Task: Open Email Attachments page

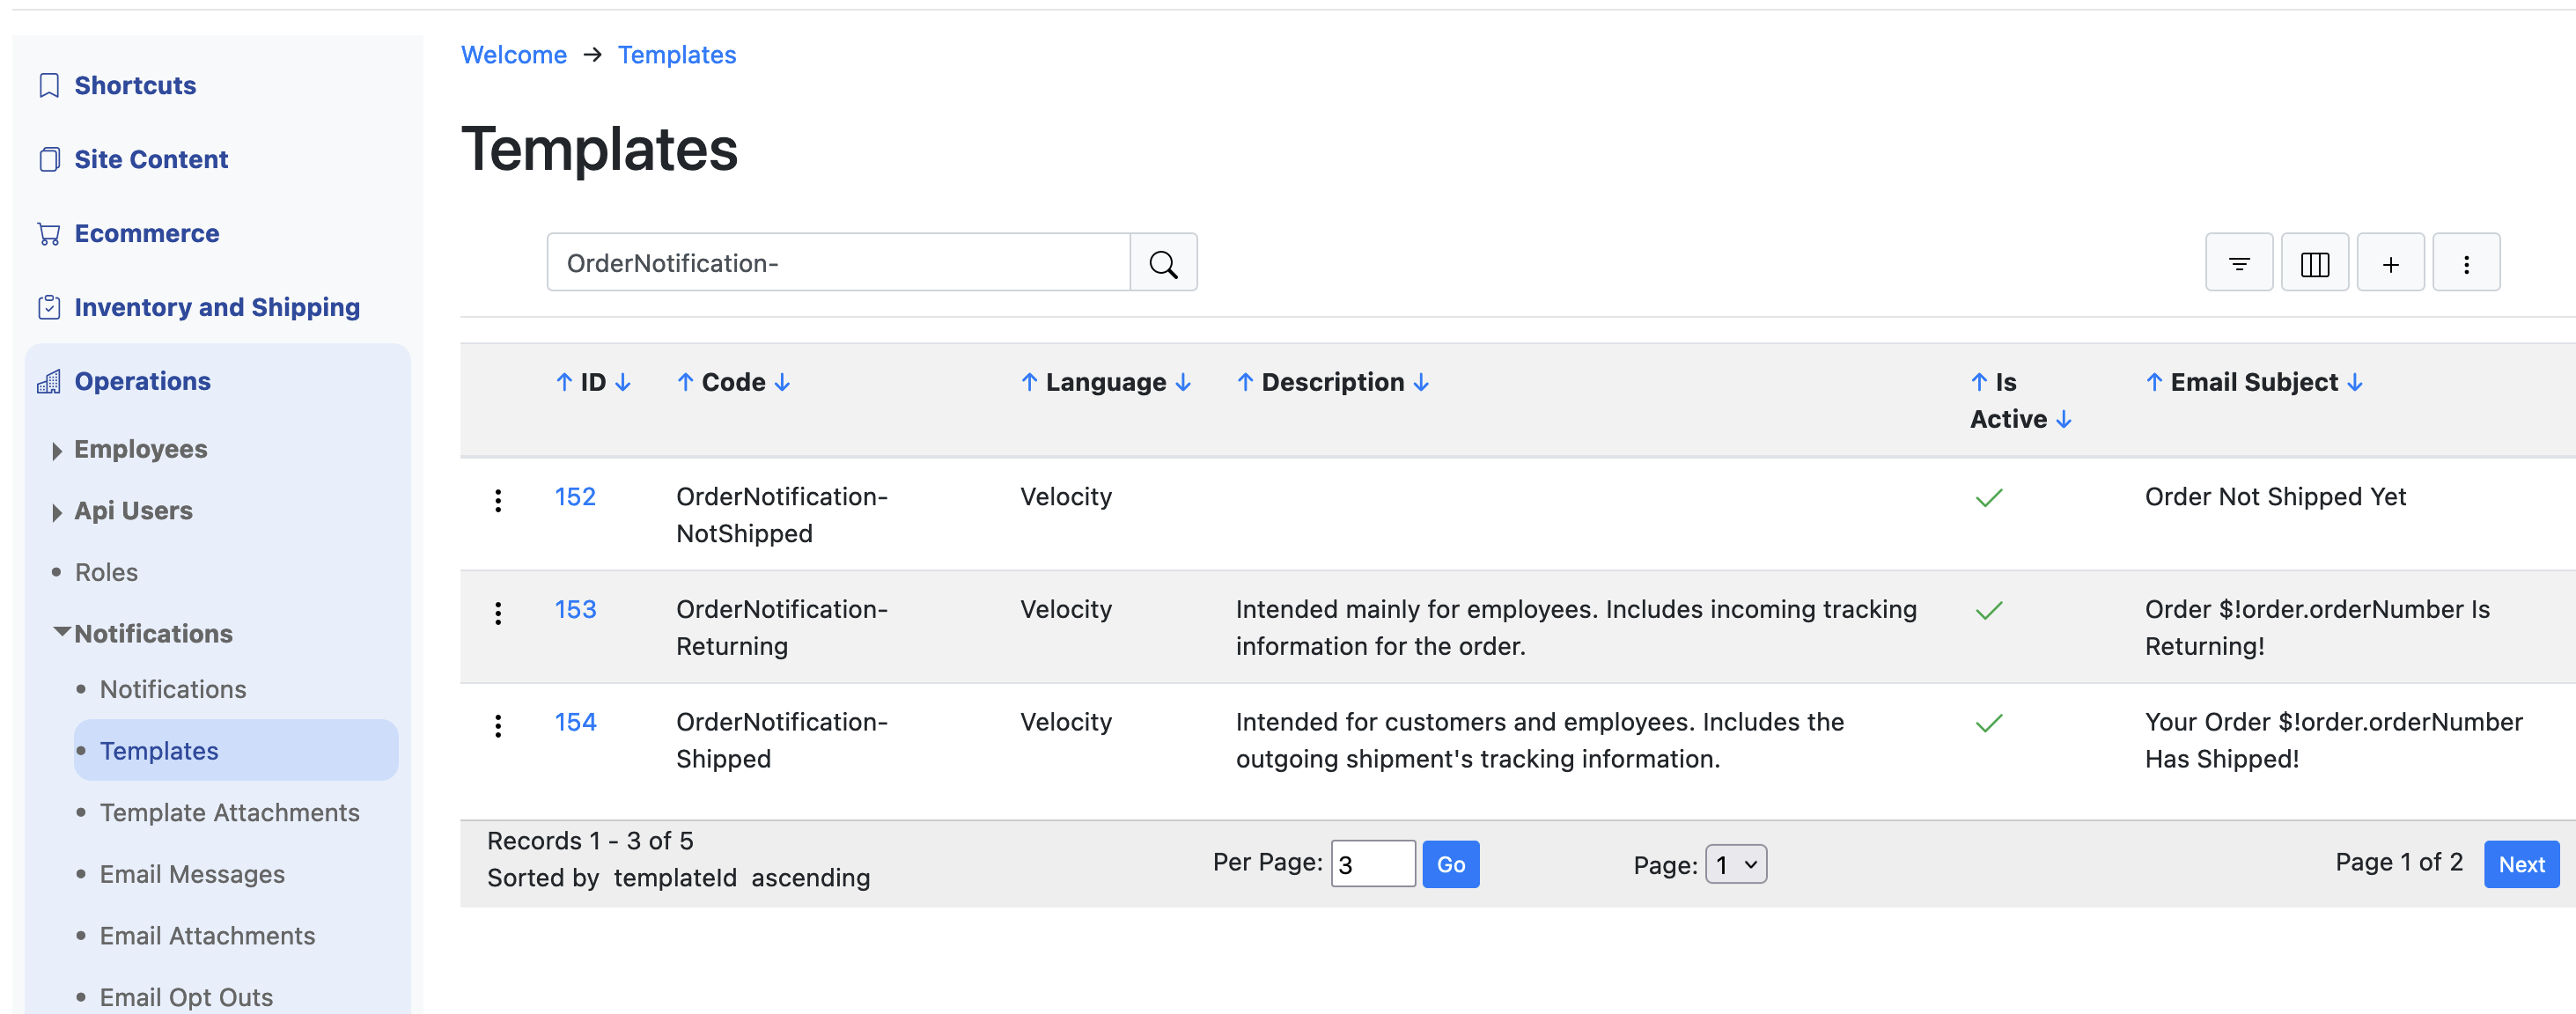Action: tap(207, 936)
